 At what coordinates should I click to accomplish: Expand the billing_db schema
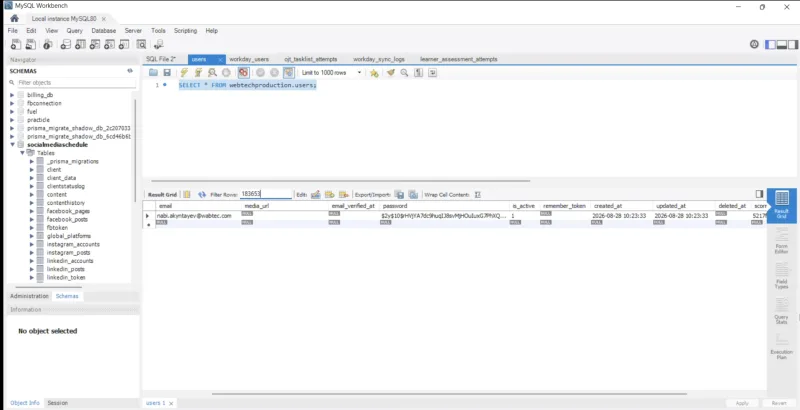pyautogui.click(x=12, y=95)
